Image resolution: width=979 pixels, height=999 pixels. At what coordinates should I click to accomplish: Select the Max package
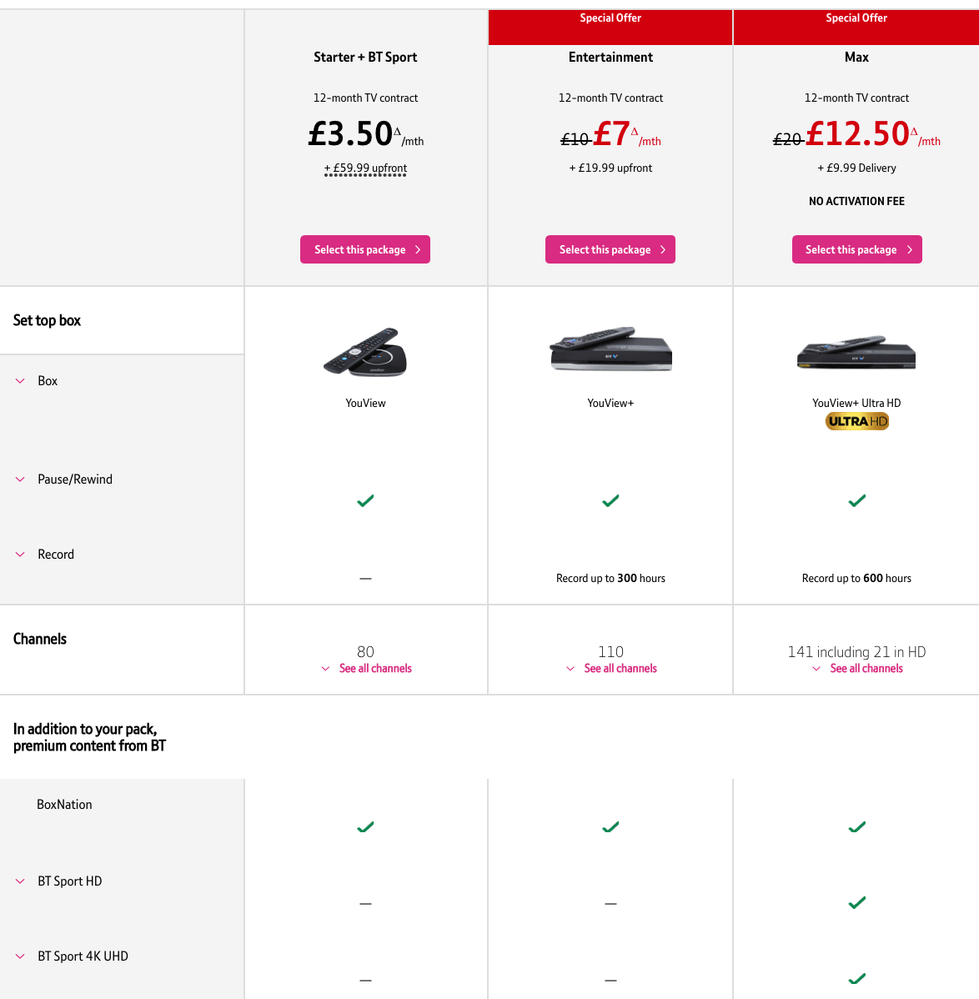857,249
